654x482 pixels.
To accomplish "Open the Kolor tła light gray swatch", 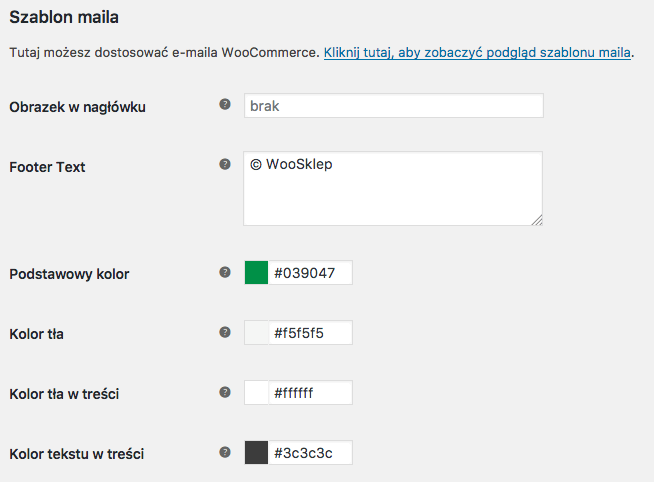I will [256, 333].
